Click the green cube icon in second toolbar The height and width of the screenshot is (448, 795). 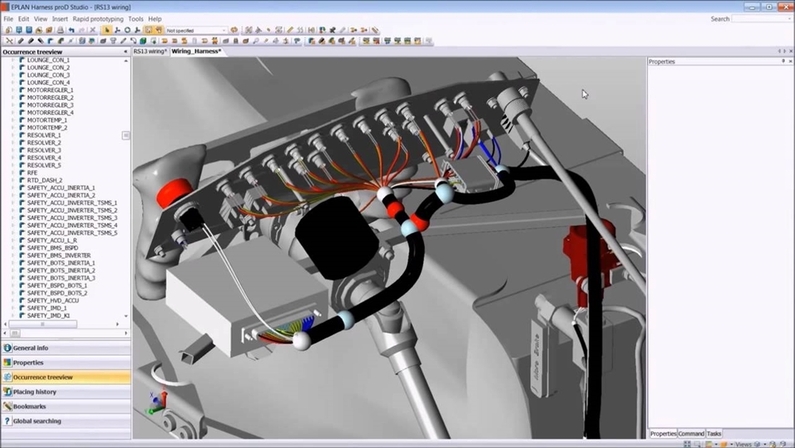[143, 41]
